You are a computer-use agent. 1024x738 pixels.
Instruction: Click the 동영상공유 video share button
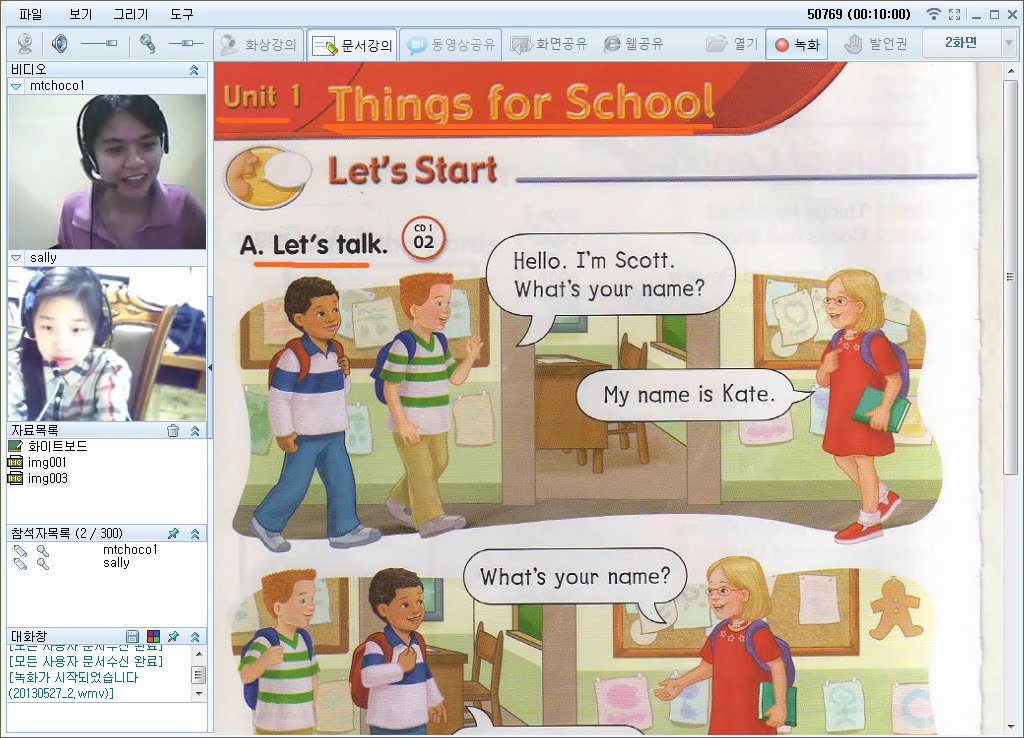tap(451, 44)
